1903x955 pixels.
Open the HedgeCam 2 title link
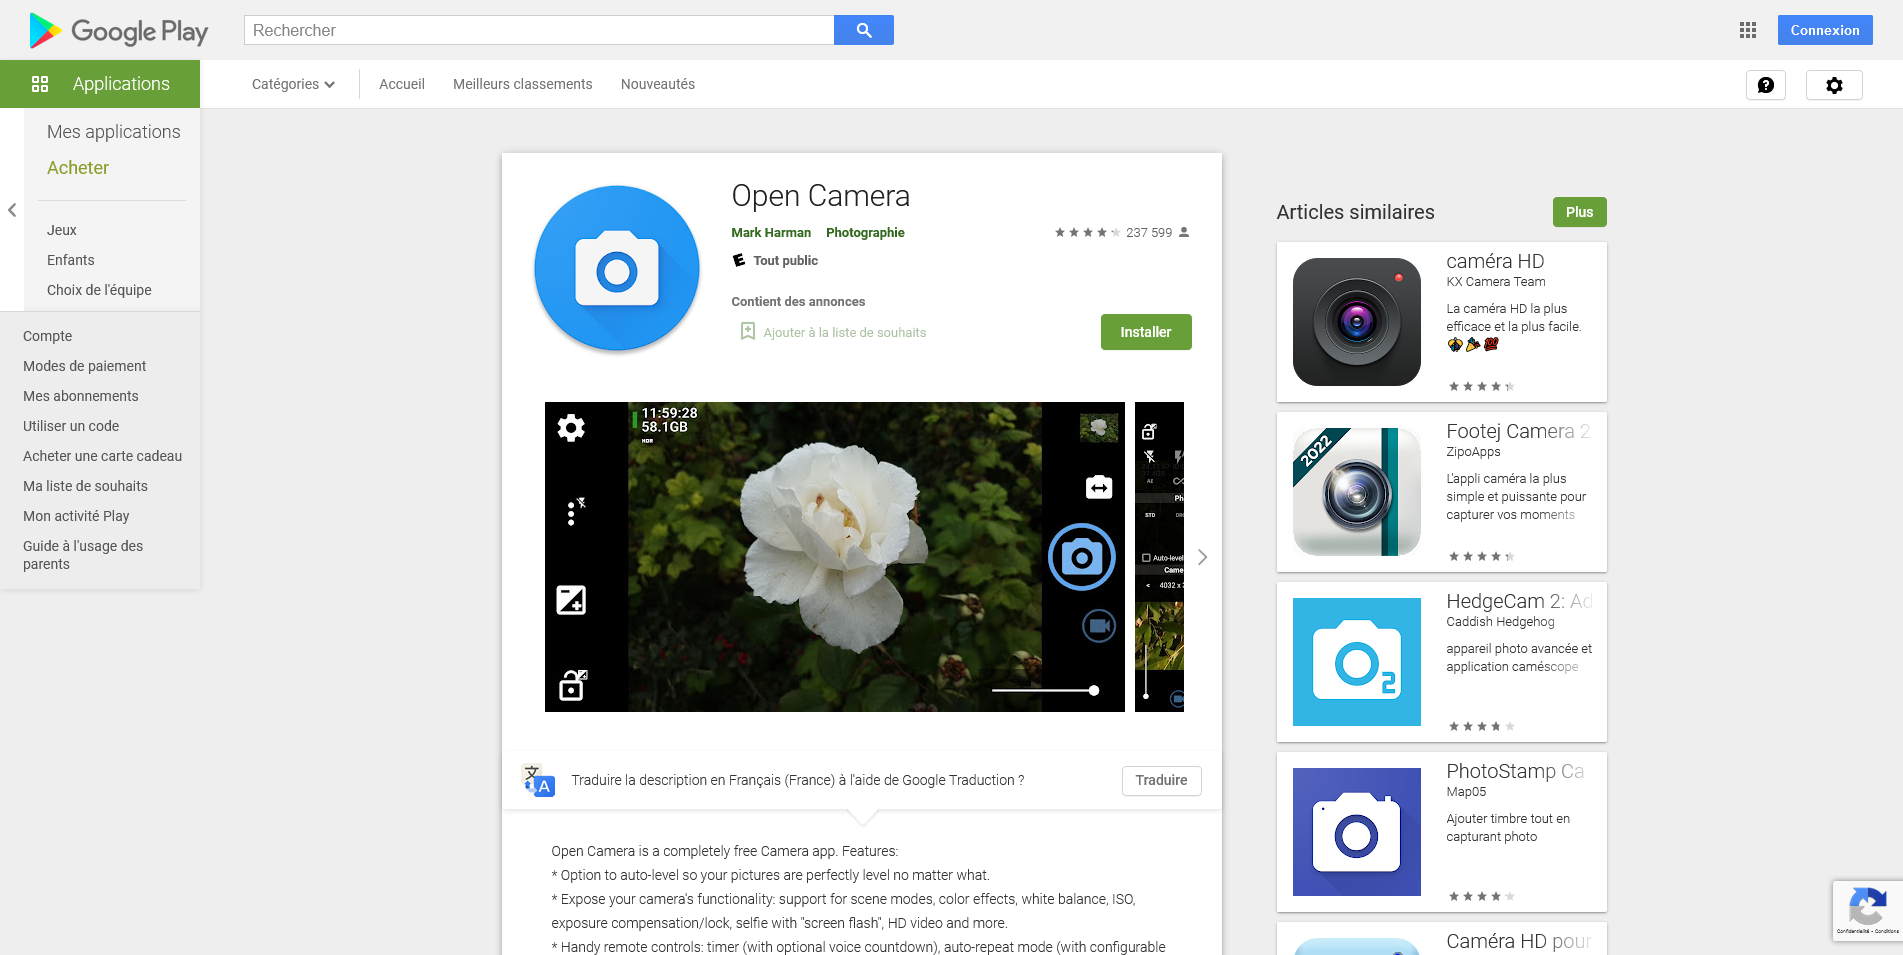coord(1519,601)
